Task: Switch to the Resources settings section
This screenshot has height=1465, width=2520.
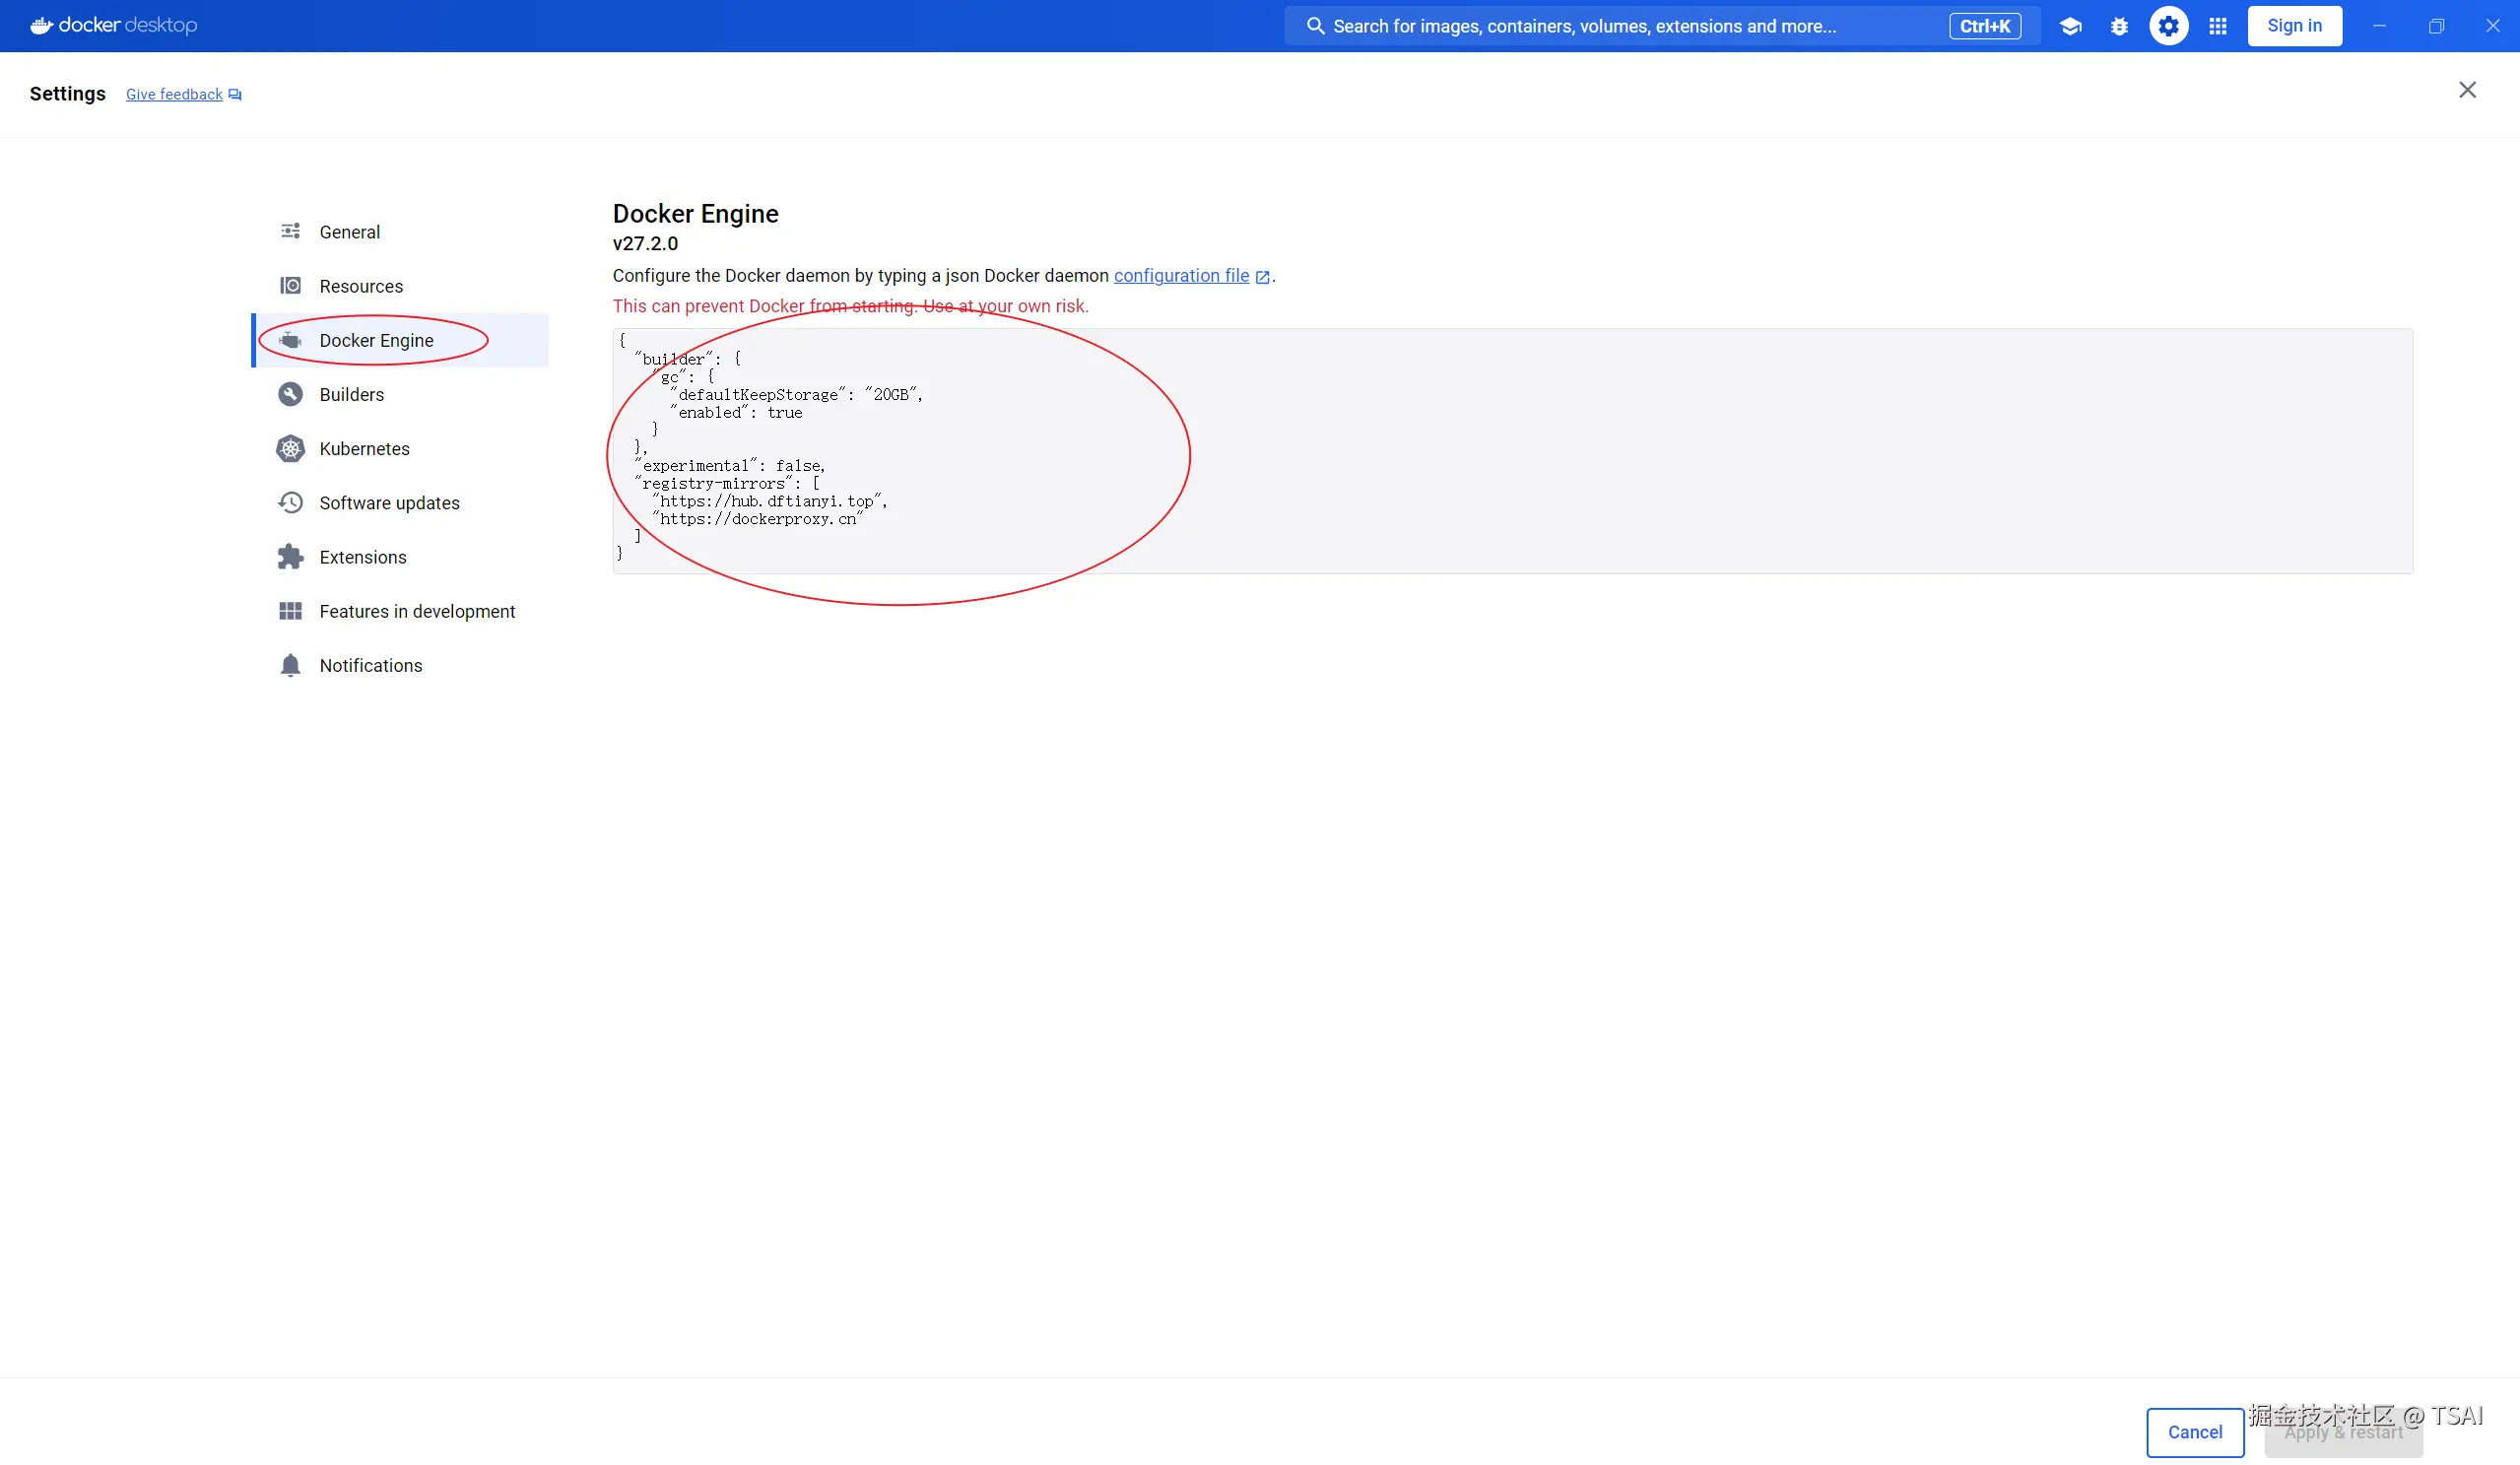Action: tap(361, 286)
